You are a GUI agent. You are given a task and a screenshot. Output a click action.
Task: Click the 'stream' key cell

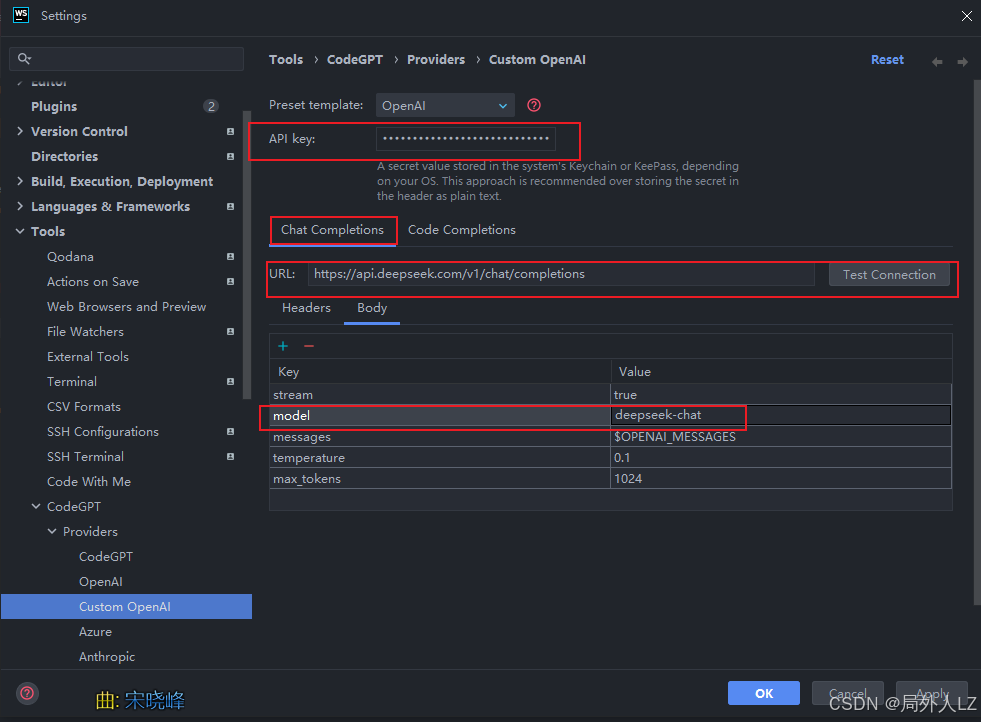coord(440,395)
